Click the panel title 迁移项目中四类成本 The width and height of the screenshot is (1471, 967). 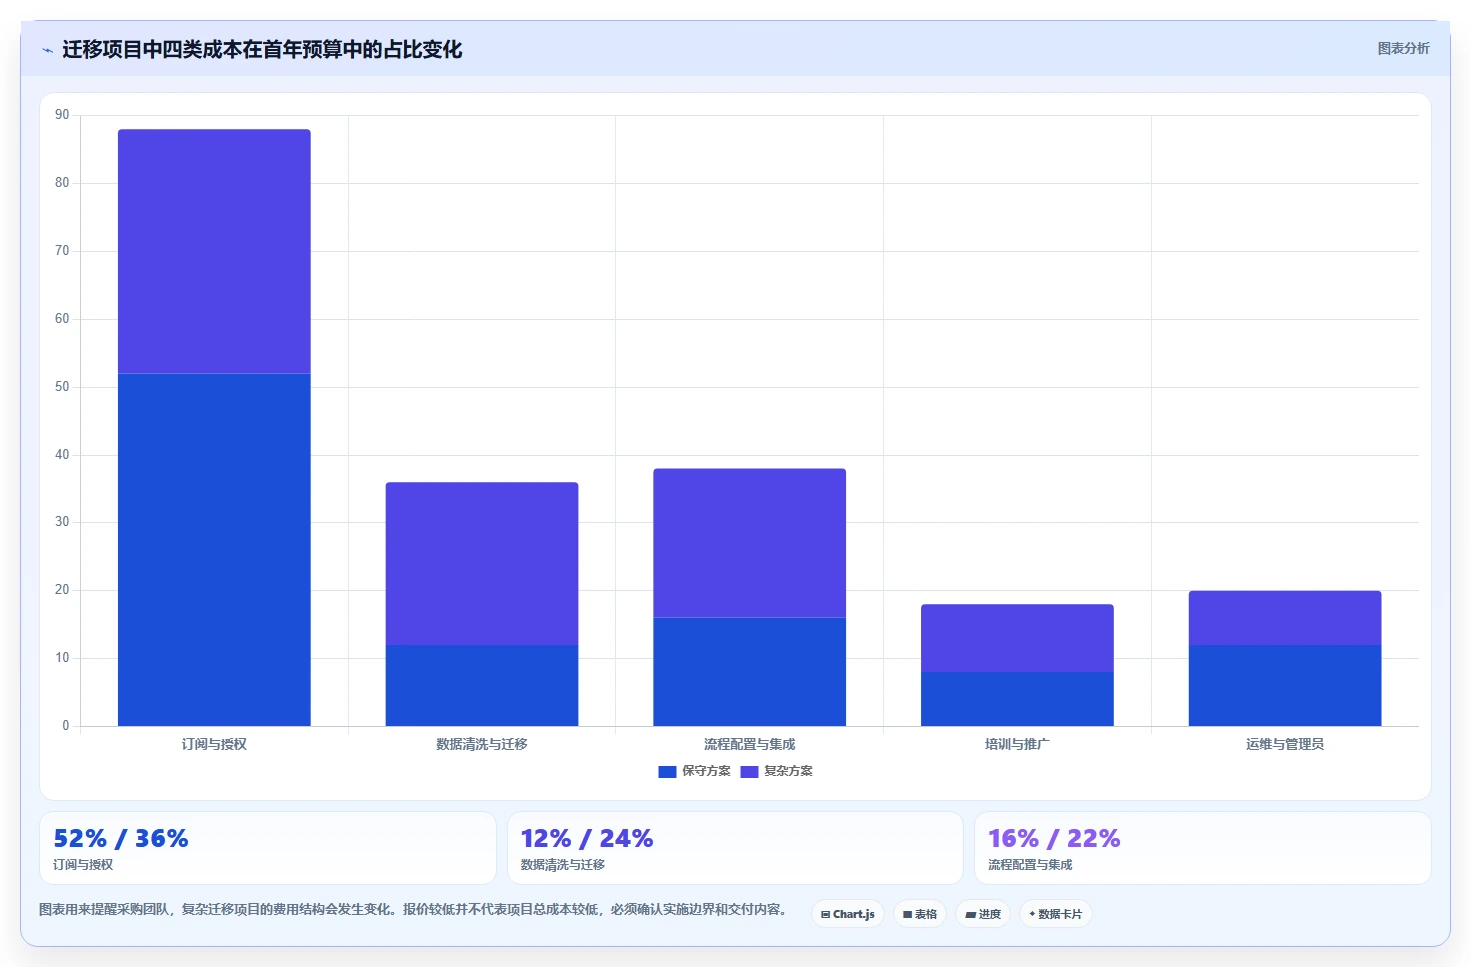point(262,50)
